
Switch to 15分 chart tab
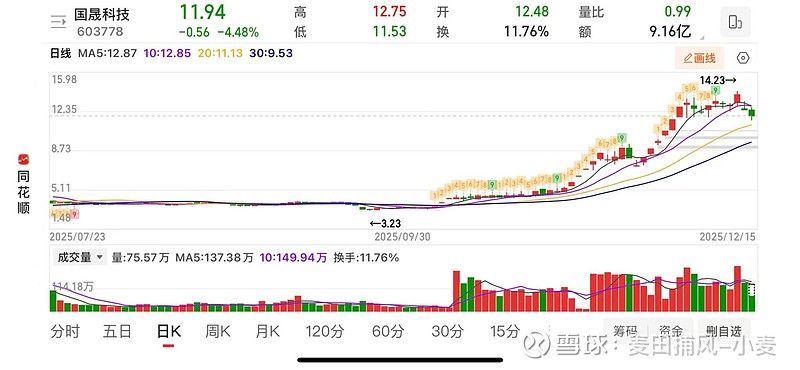tap(505, 332)
